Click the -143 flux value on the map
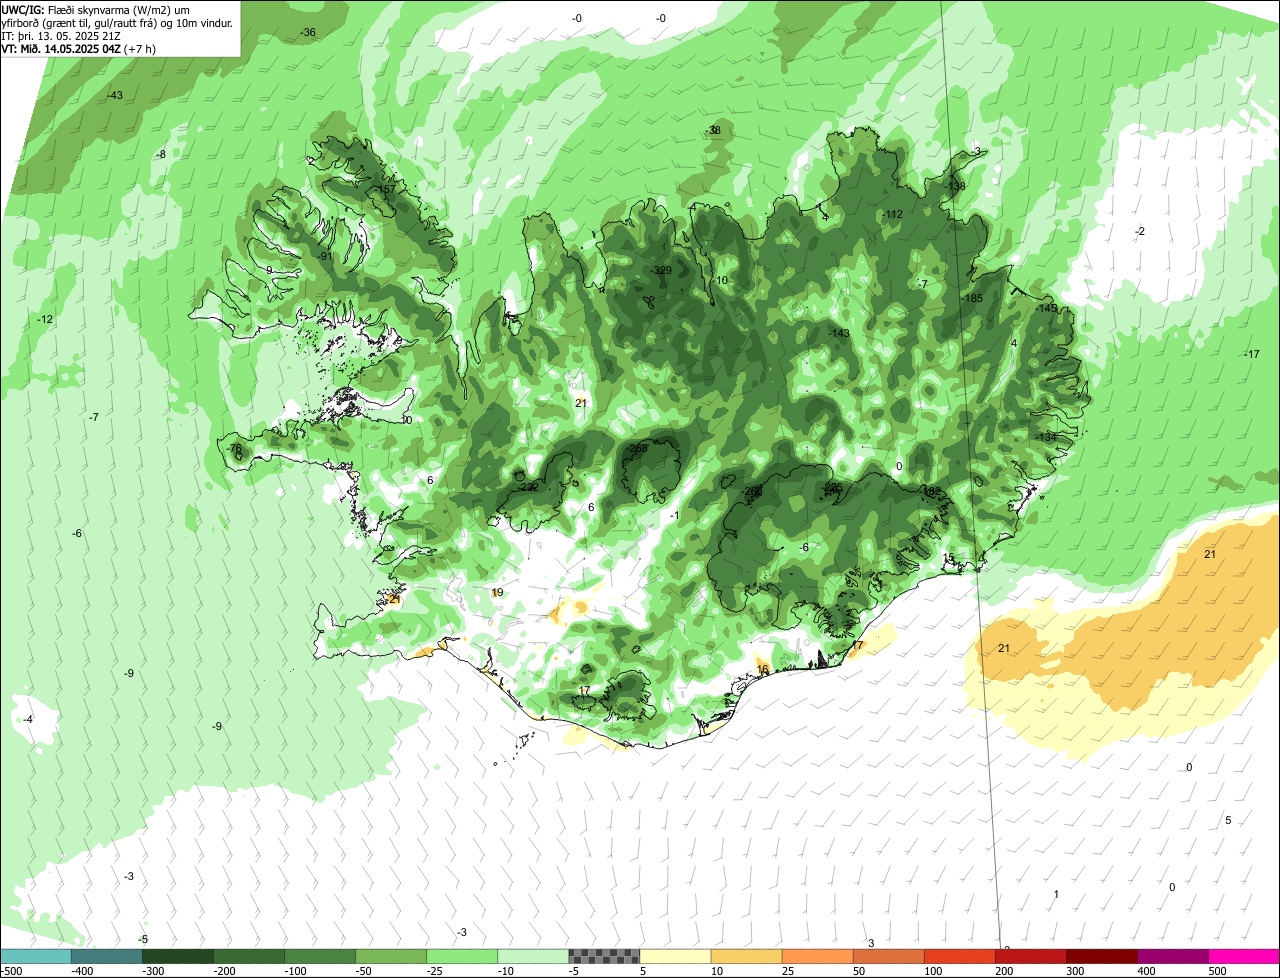The width and height of the screenshot is (1280, 978). 839,334
